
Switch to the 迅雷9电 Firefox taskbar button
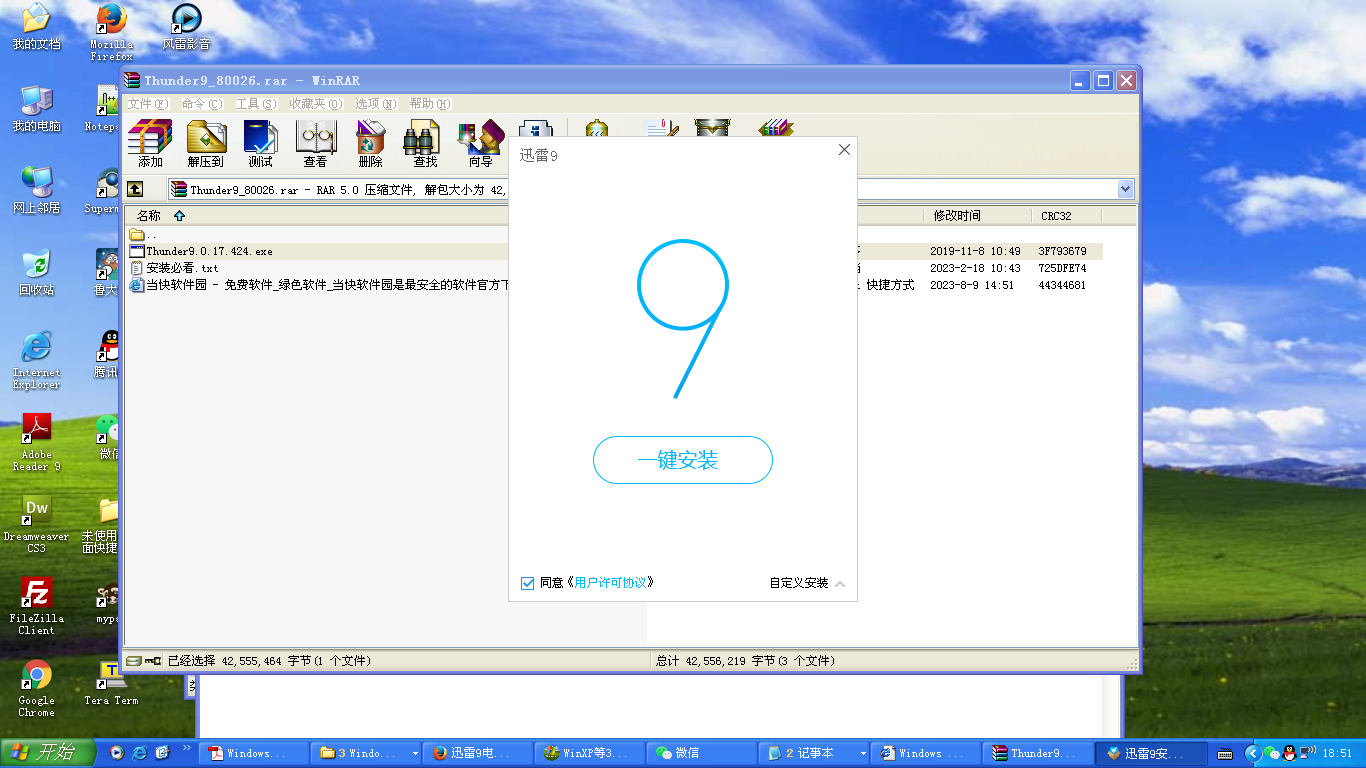[479, 753]
